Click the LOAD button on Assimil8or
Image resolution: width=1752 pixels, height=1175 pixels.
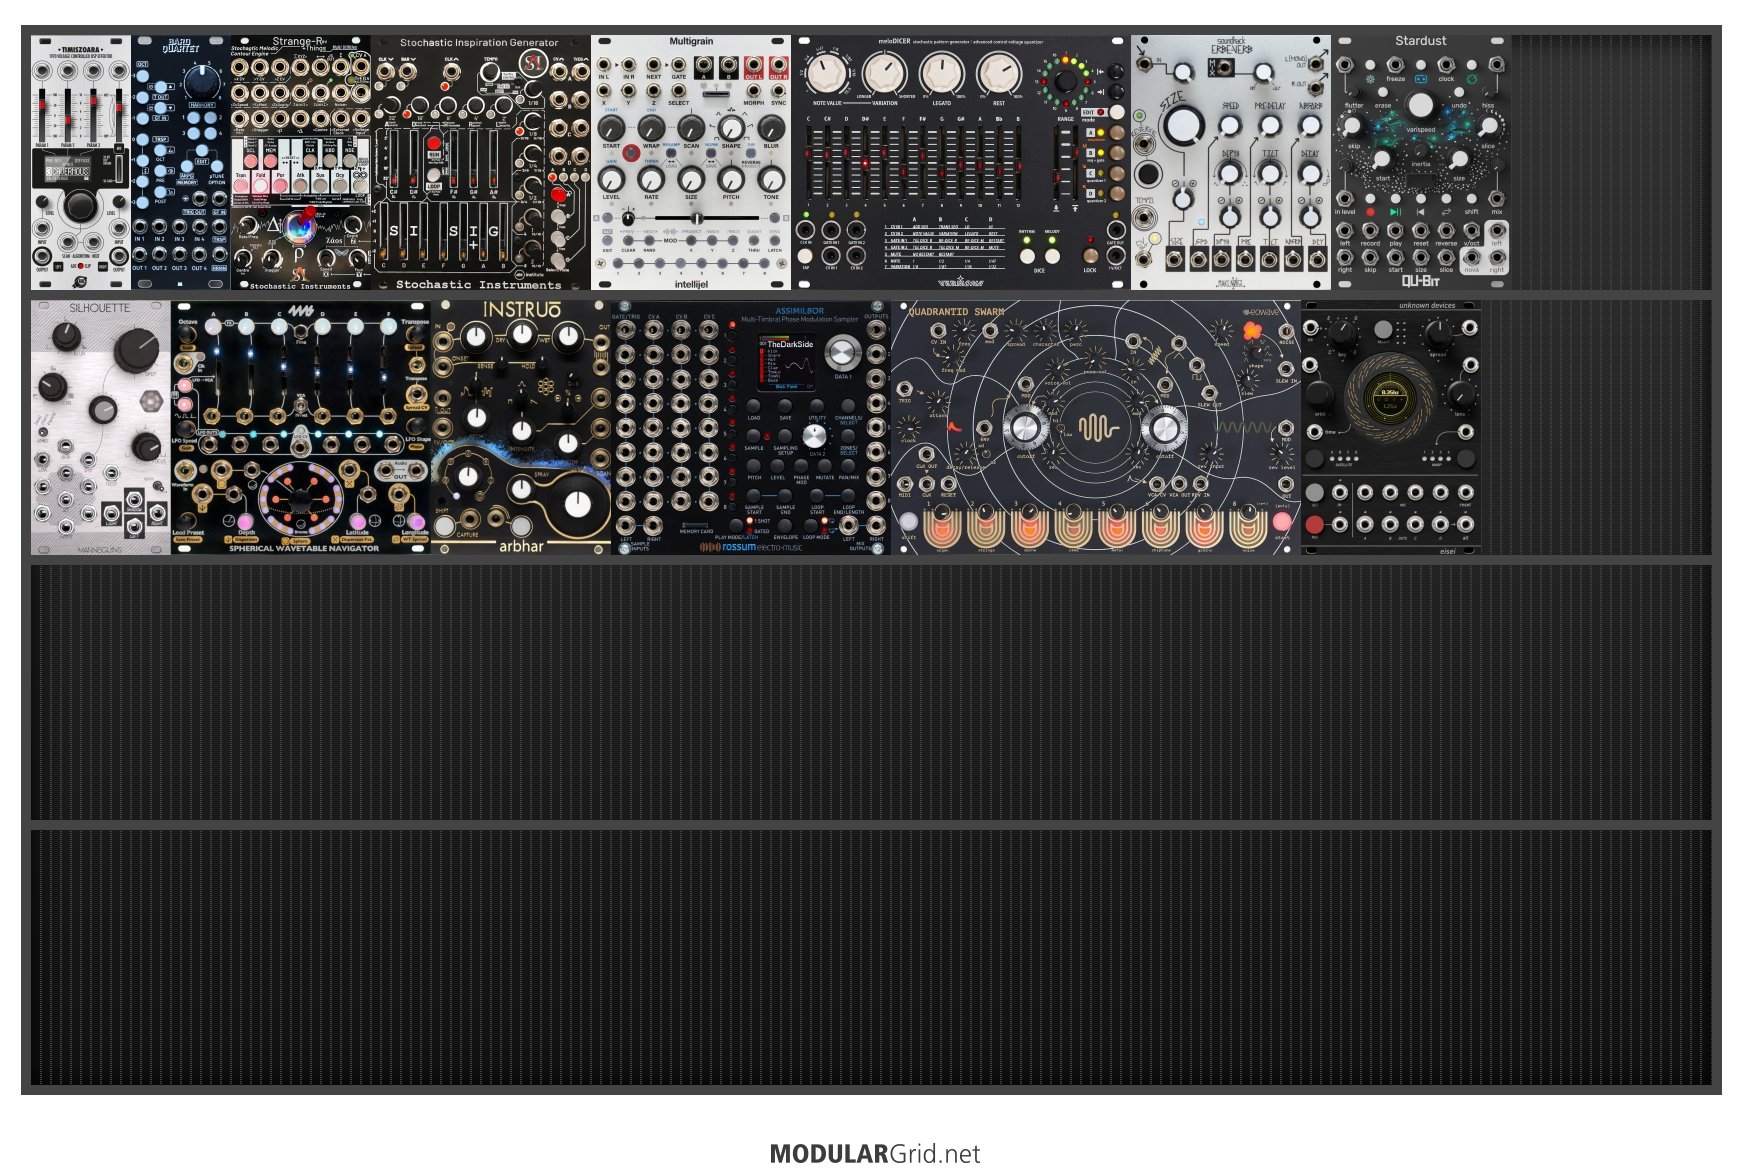(x=754, y=407)
